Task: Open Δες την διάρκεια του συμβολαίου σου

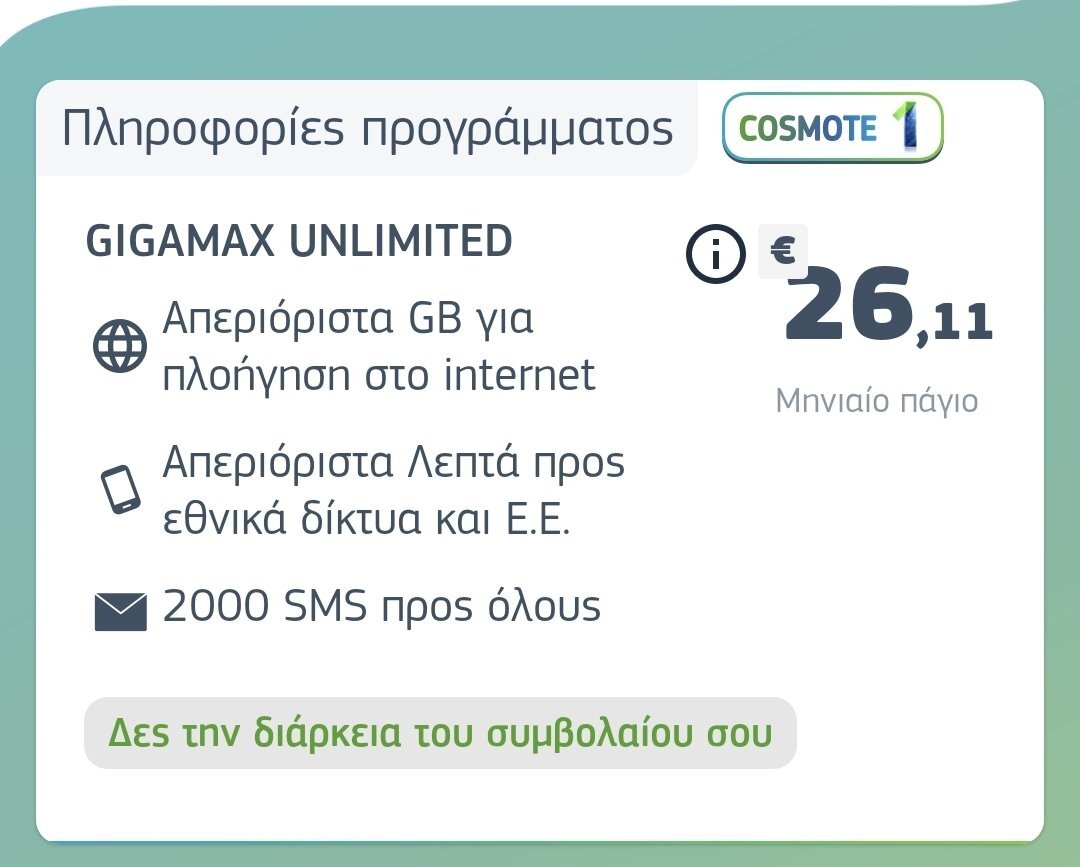Action: tap(440, 733)
